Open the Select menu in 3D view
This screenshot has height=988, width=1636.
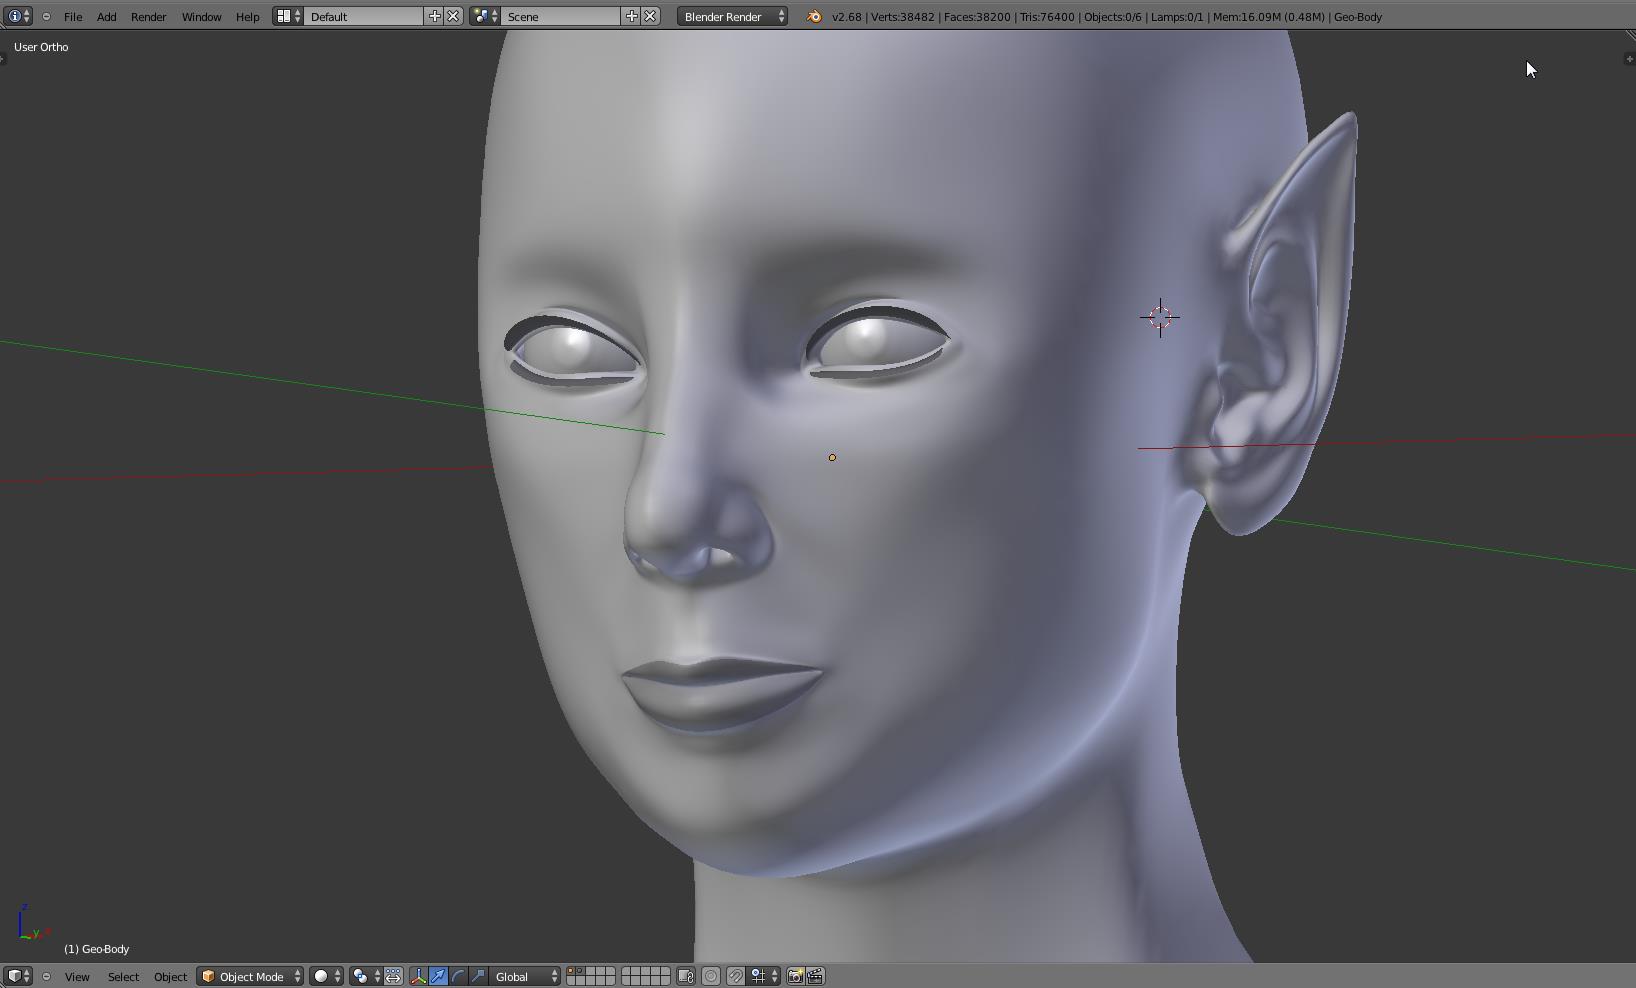coord(123,976)
